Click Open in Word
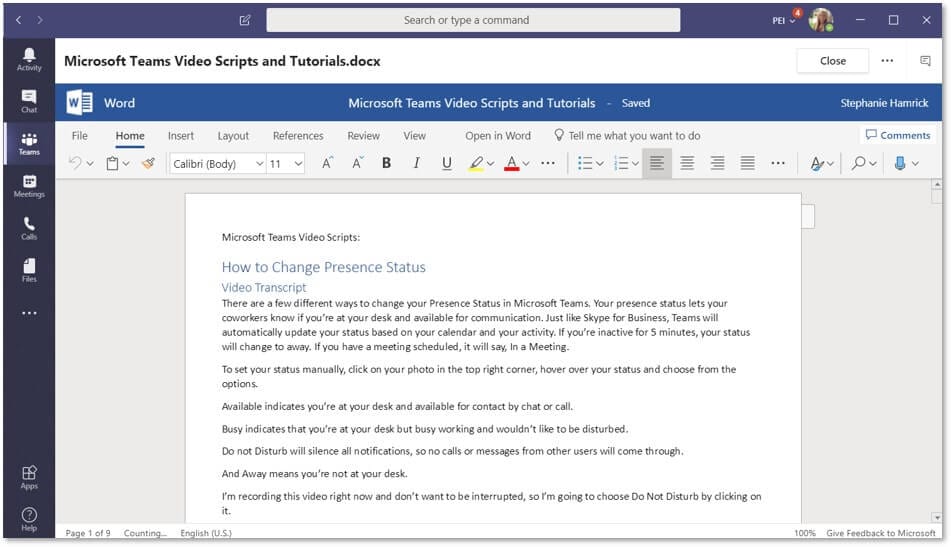The image size is (951, 547). [498, 136]
